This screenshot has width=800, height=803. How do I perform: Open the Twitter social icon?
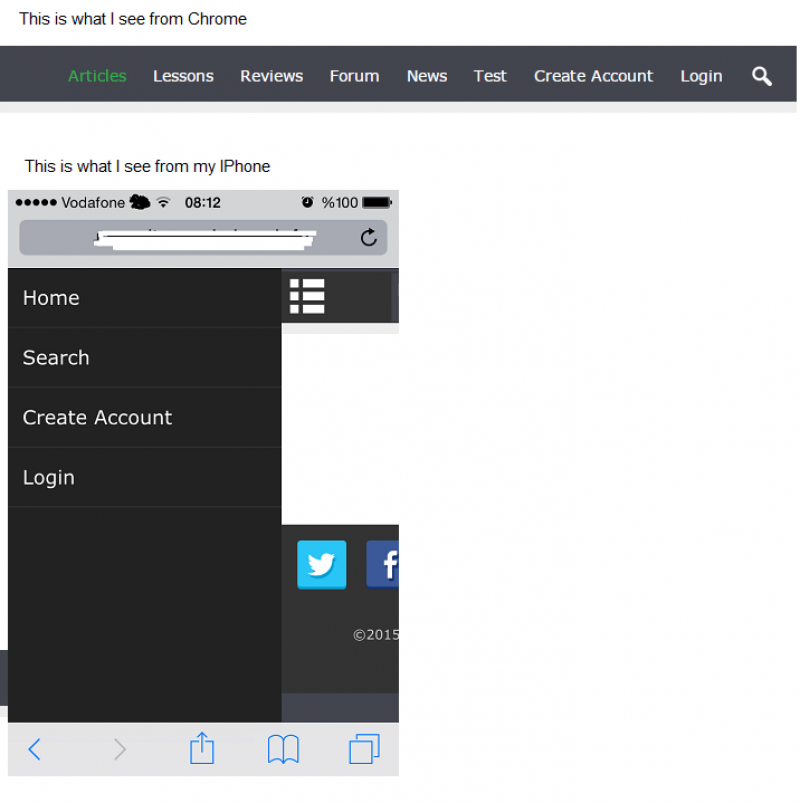pyautogui.click(x=322, y=564)
